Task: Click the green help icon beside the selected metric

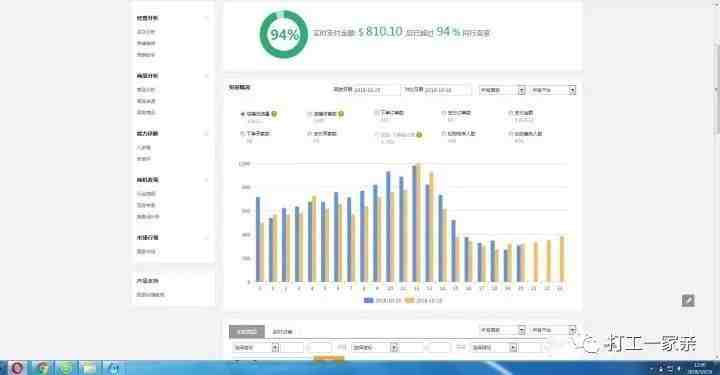Action: 274,113
